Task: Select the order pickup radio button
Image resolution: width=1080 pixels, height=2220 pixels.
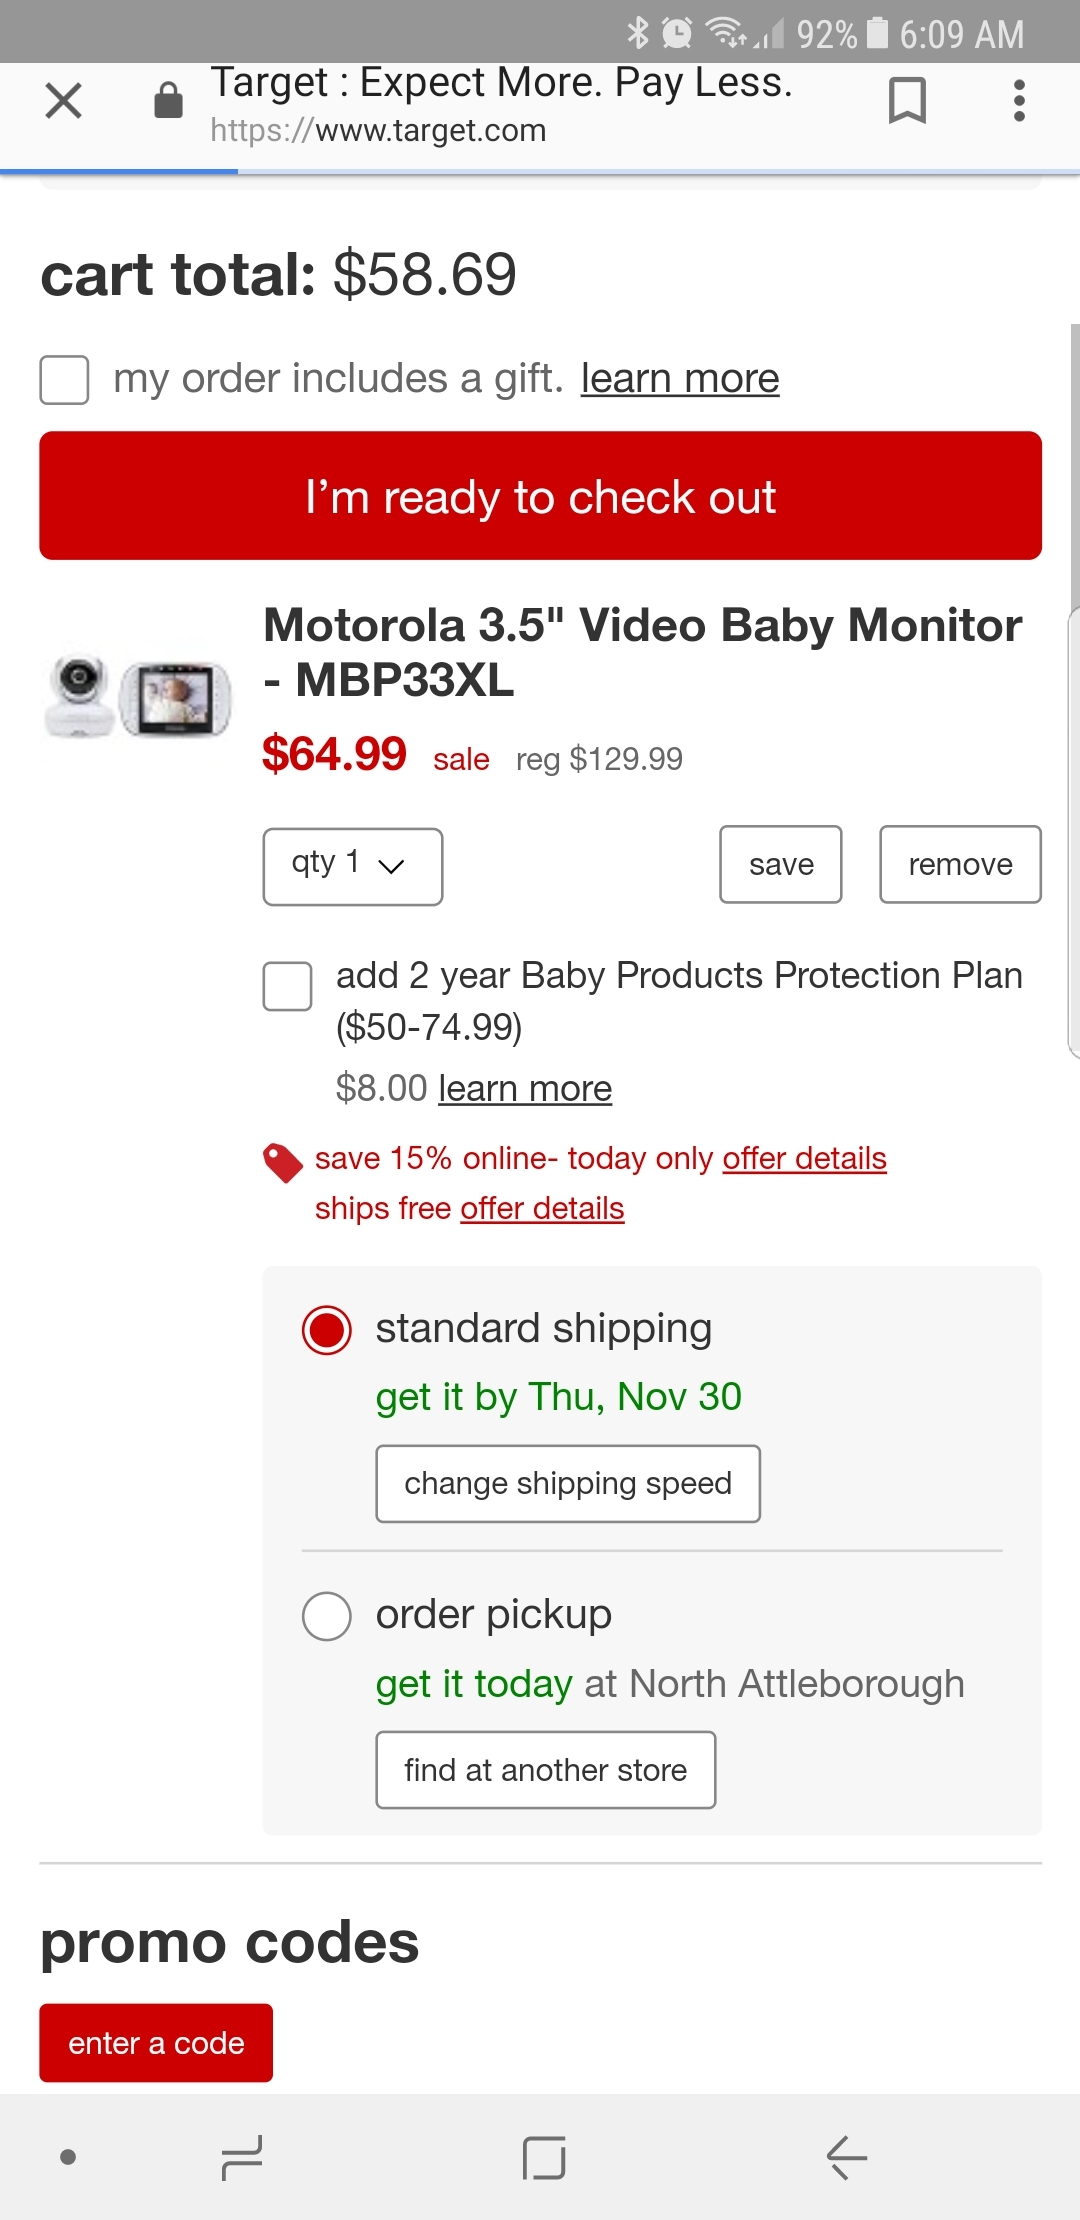Action: [x=327, y=1616]
